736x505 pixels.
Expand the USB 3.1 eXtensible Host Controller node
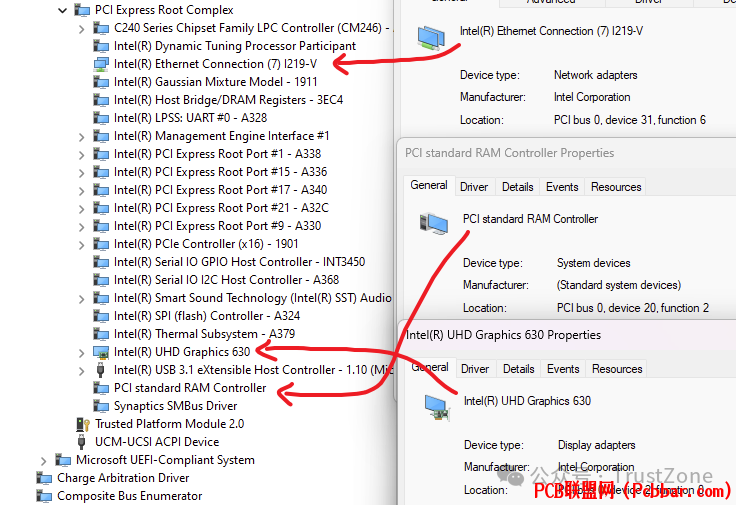click(x=81, y=371)
